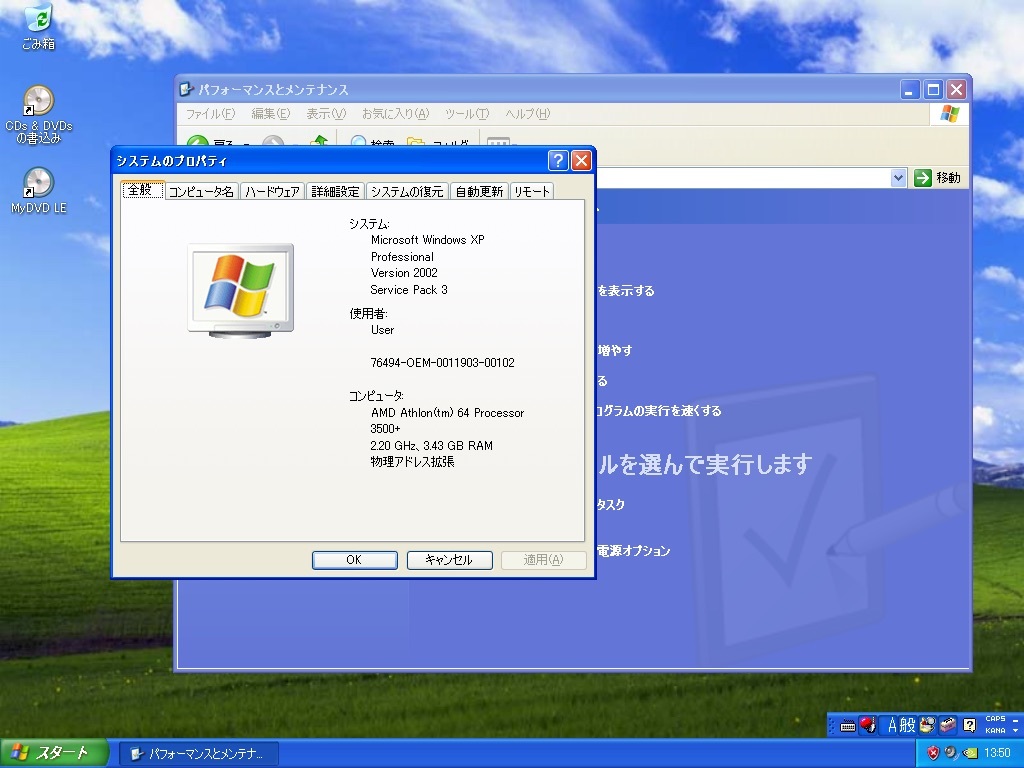
Task: Click inside the explorer address bar field
Action: pos(743,178)
